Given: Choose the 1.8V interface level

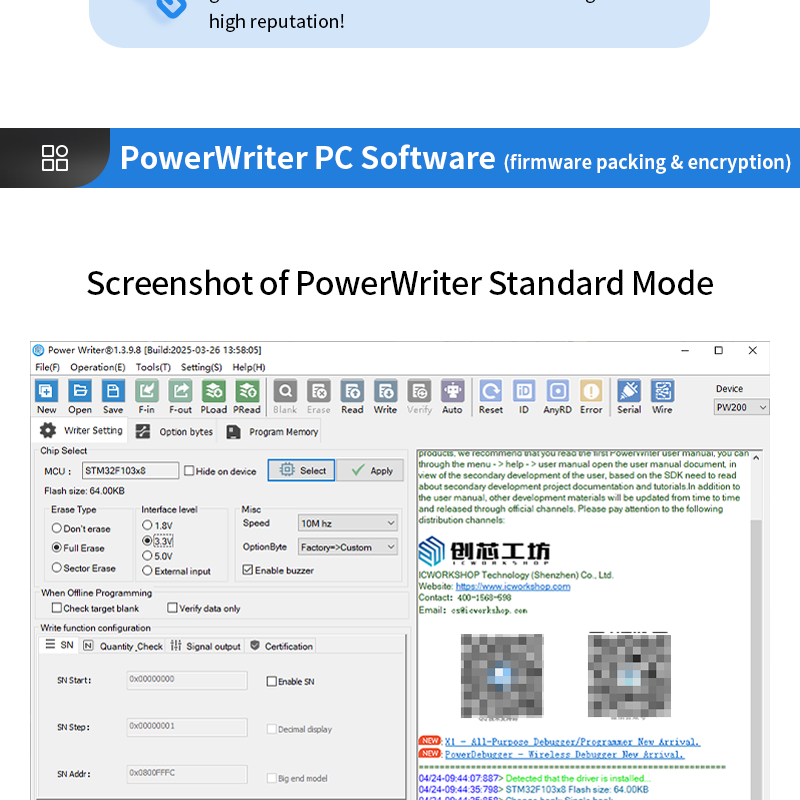Looking at the screenshot, I should [146, 524].
